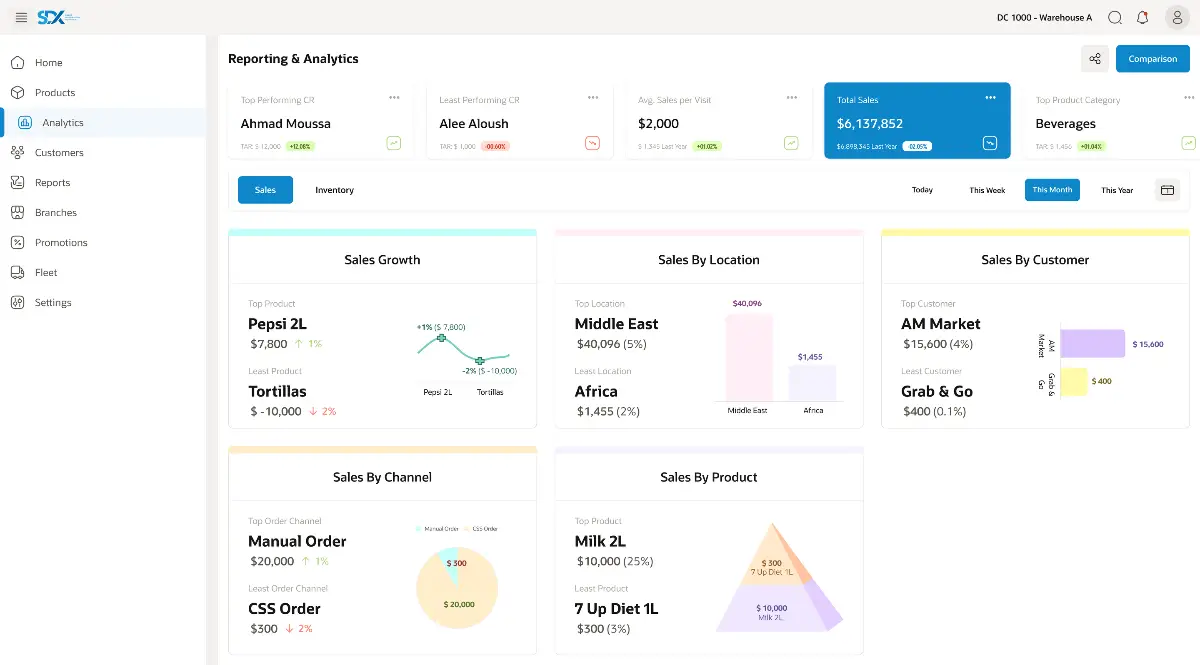Click the Middle East bar in chart
This screenshot has width=1200, height=665.
pyautogui.click(x=748, y=357)
